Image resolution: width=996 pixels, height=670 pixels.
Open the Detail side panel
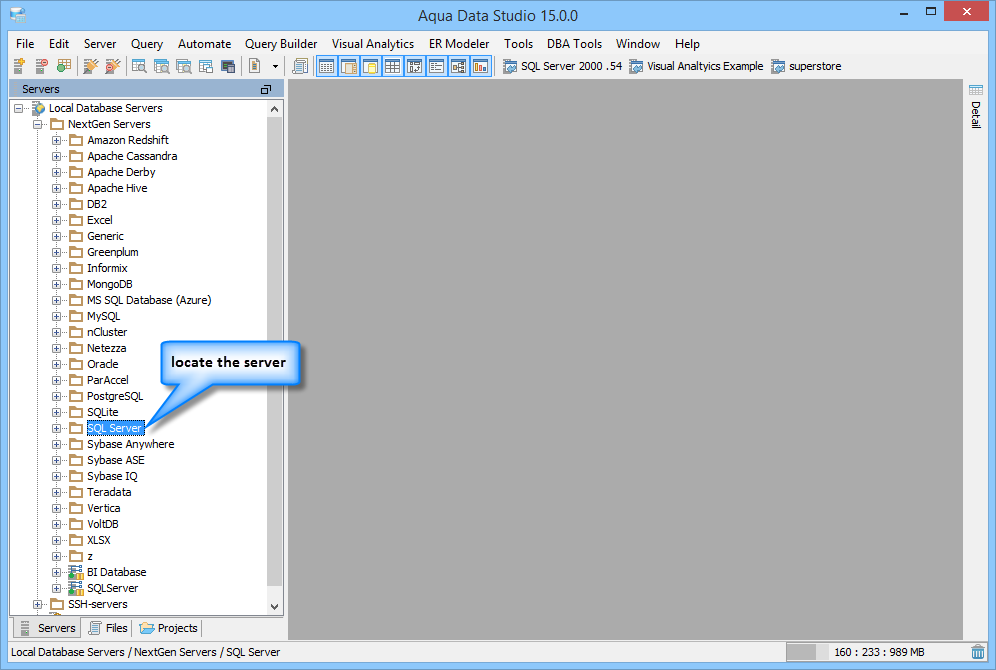pos(976,115)
